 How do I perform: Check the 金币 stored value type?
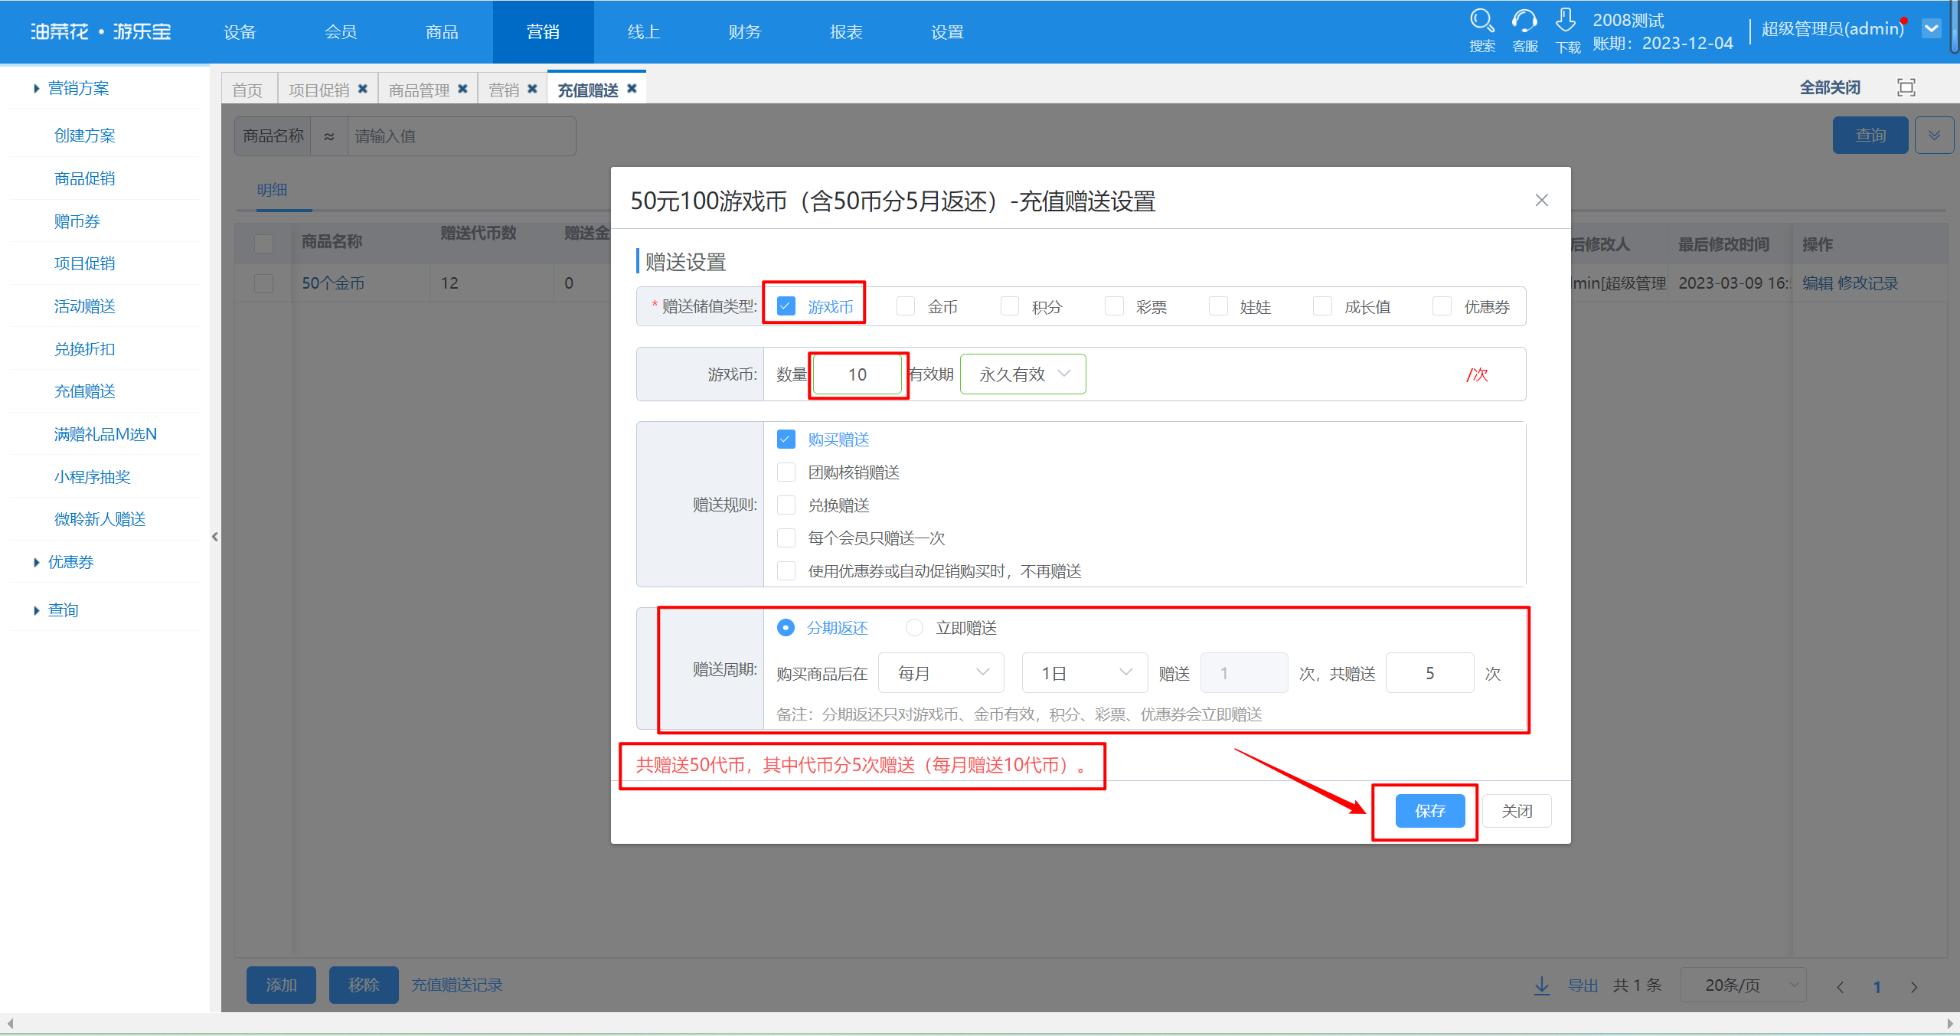point(905,306)
